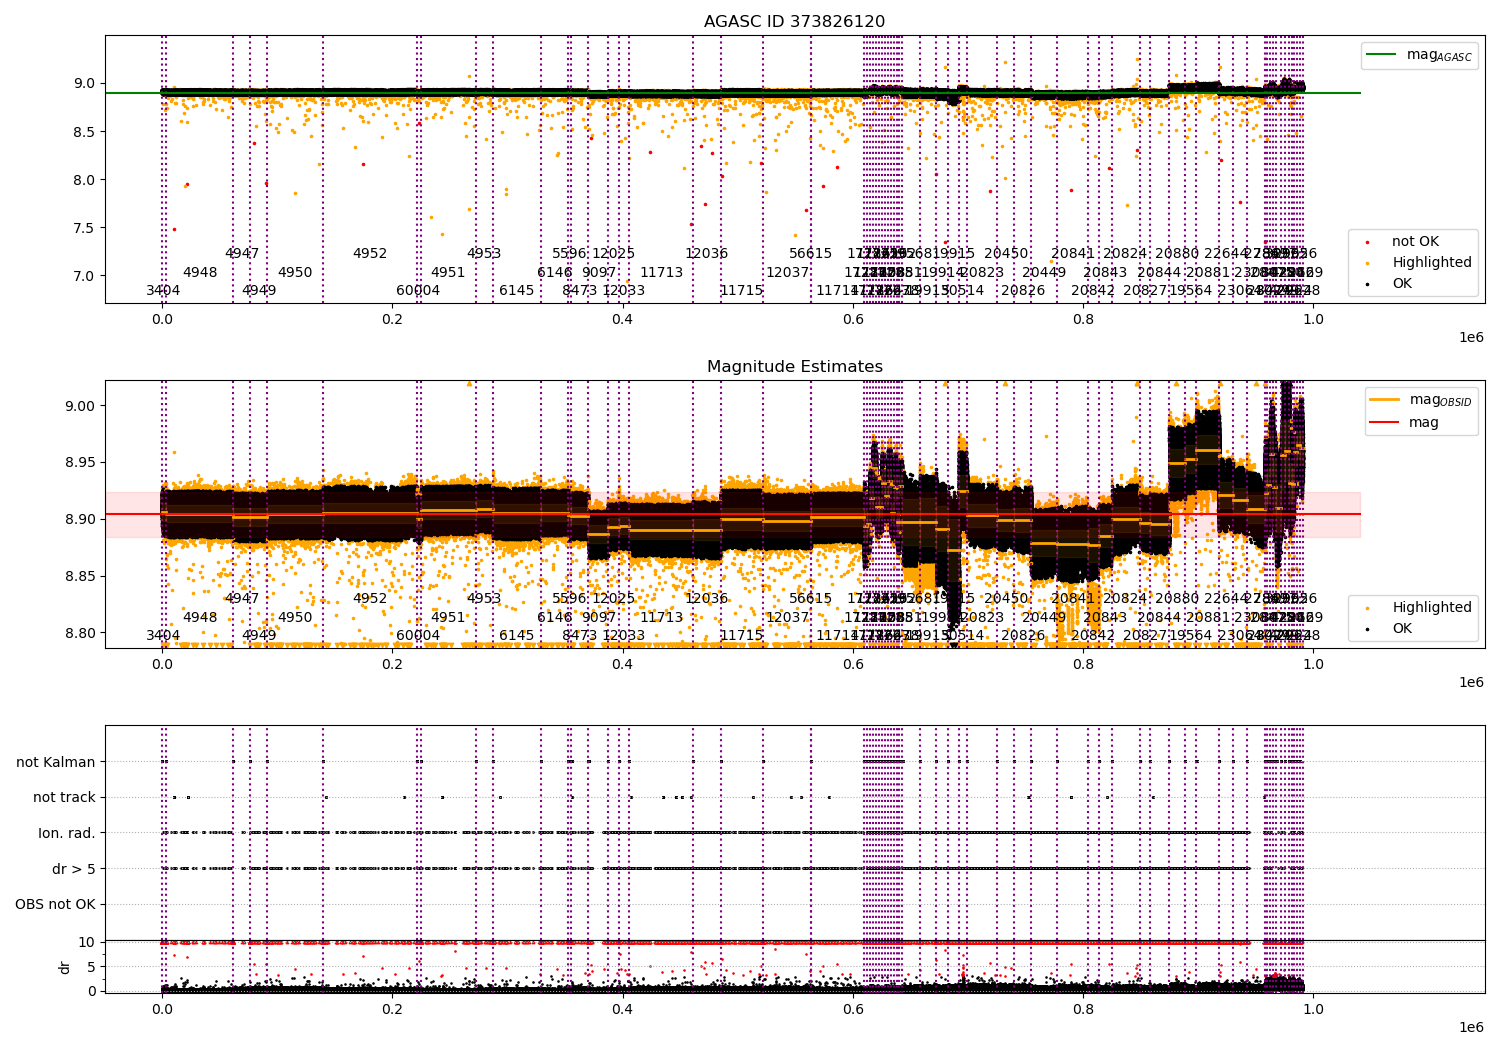
Task: Click obsid label 6145 in AGASC ID plot
Action: (517, 291)
